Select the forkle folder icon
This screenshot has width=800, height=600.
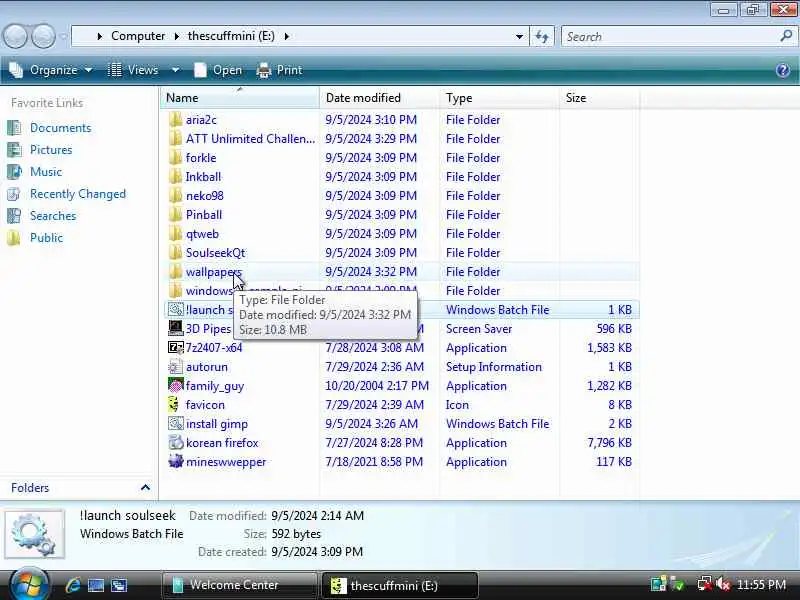(176, 158)
